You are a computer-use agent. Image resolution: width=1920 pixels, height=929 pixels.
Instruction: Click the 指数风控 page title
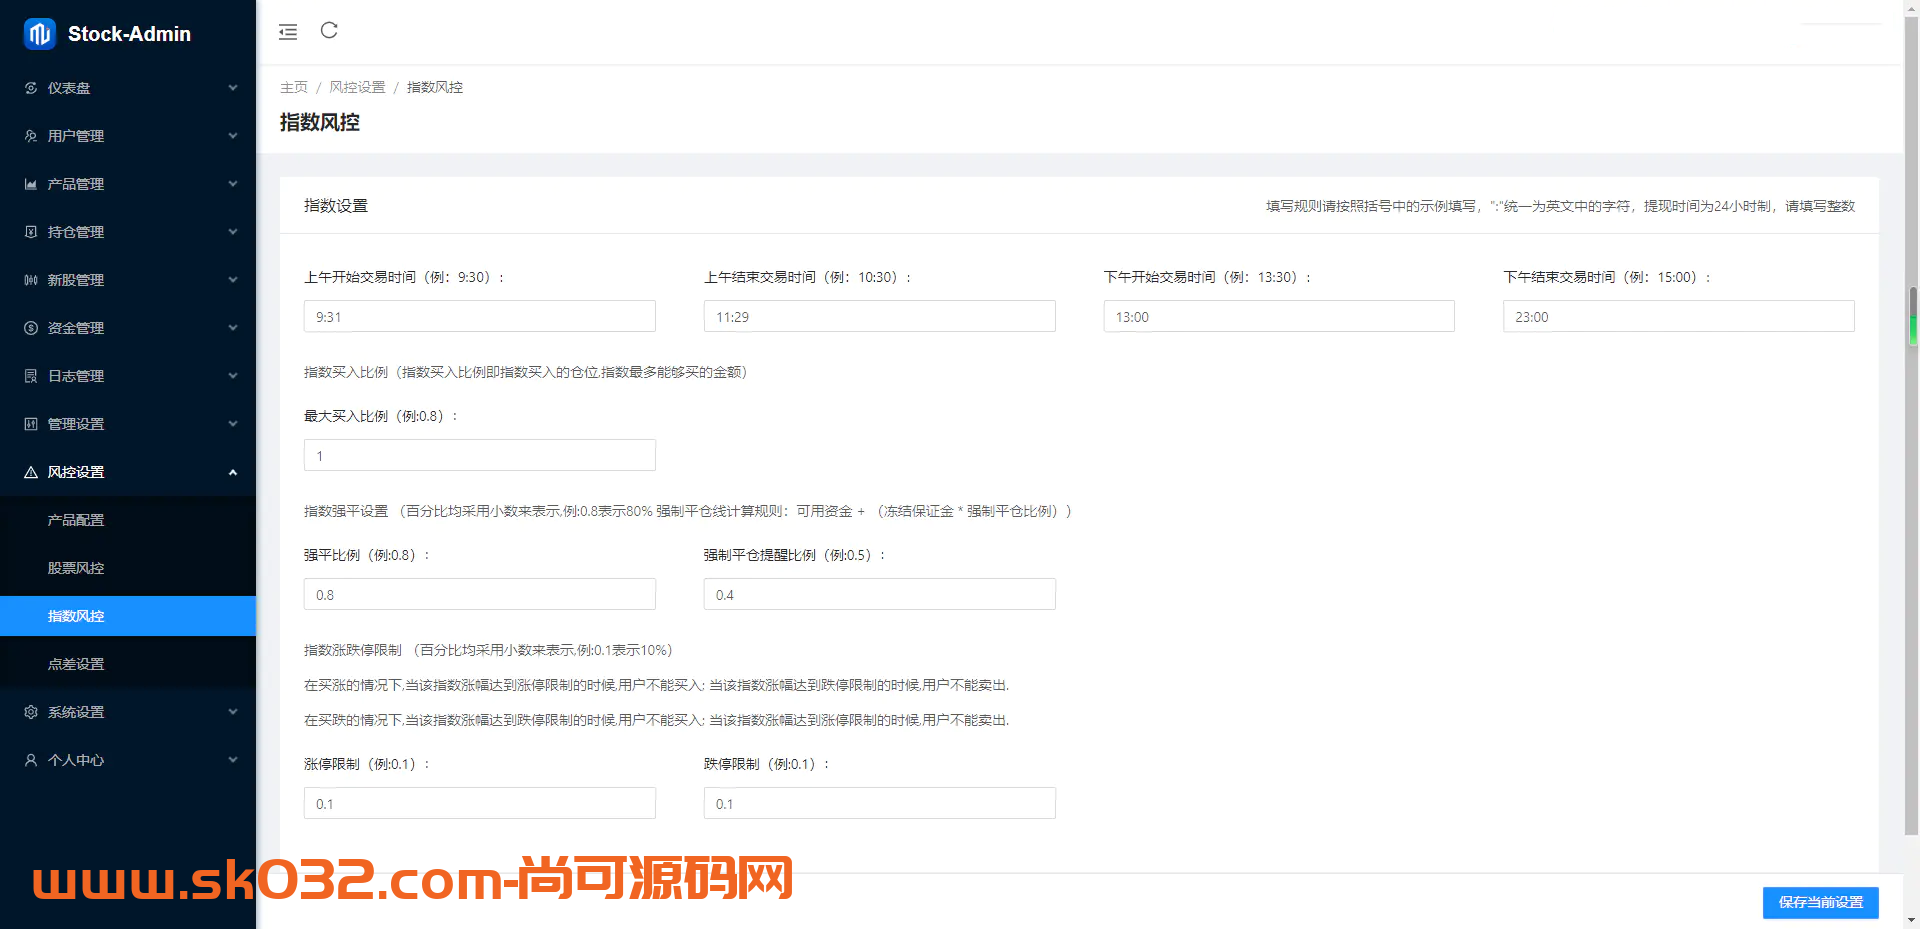[320, 122]
